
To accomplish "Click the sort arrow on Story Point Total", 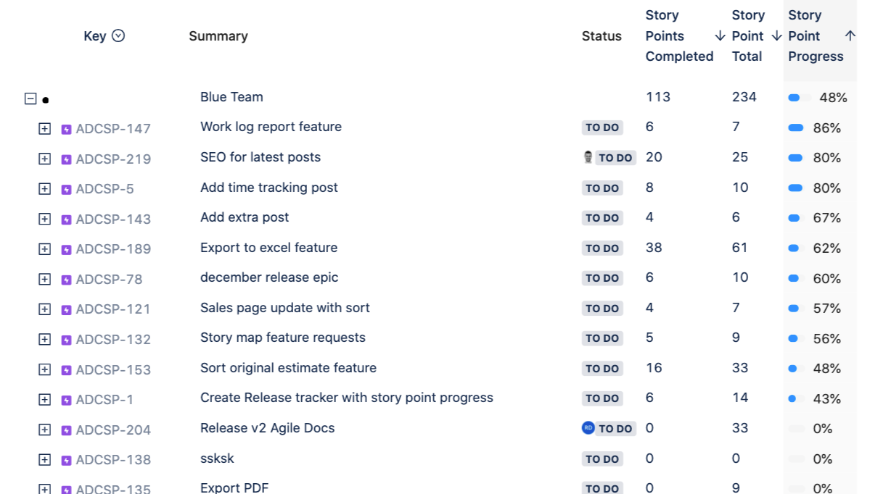I will tap(777, 36).
